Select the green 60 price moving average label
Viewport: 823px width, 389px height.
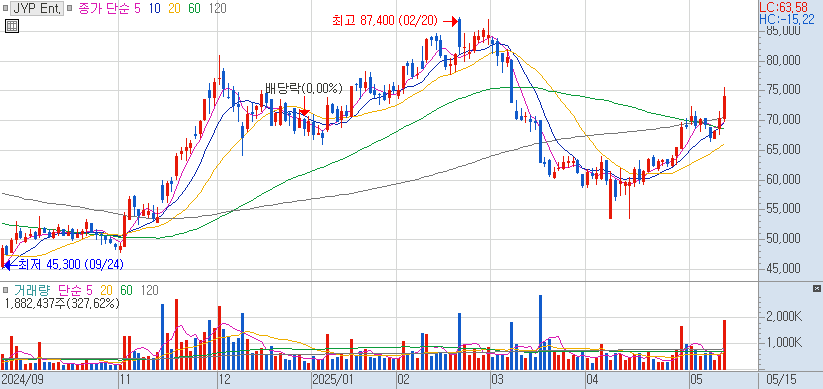[194, 8]
